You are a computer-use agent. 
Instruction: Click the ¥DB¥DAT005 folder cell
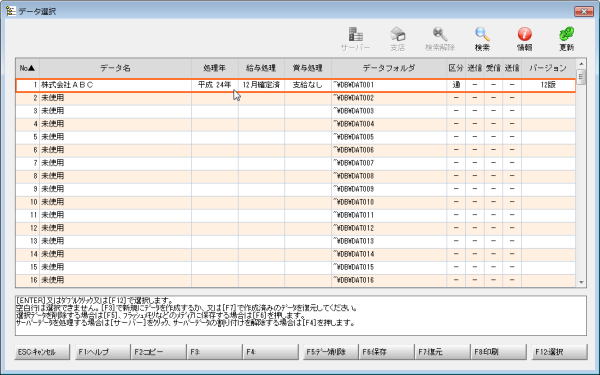click(389, 137)
